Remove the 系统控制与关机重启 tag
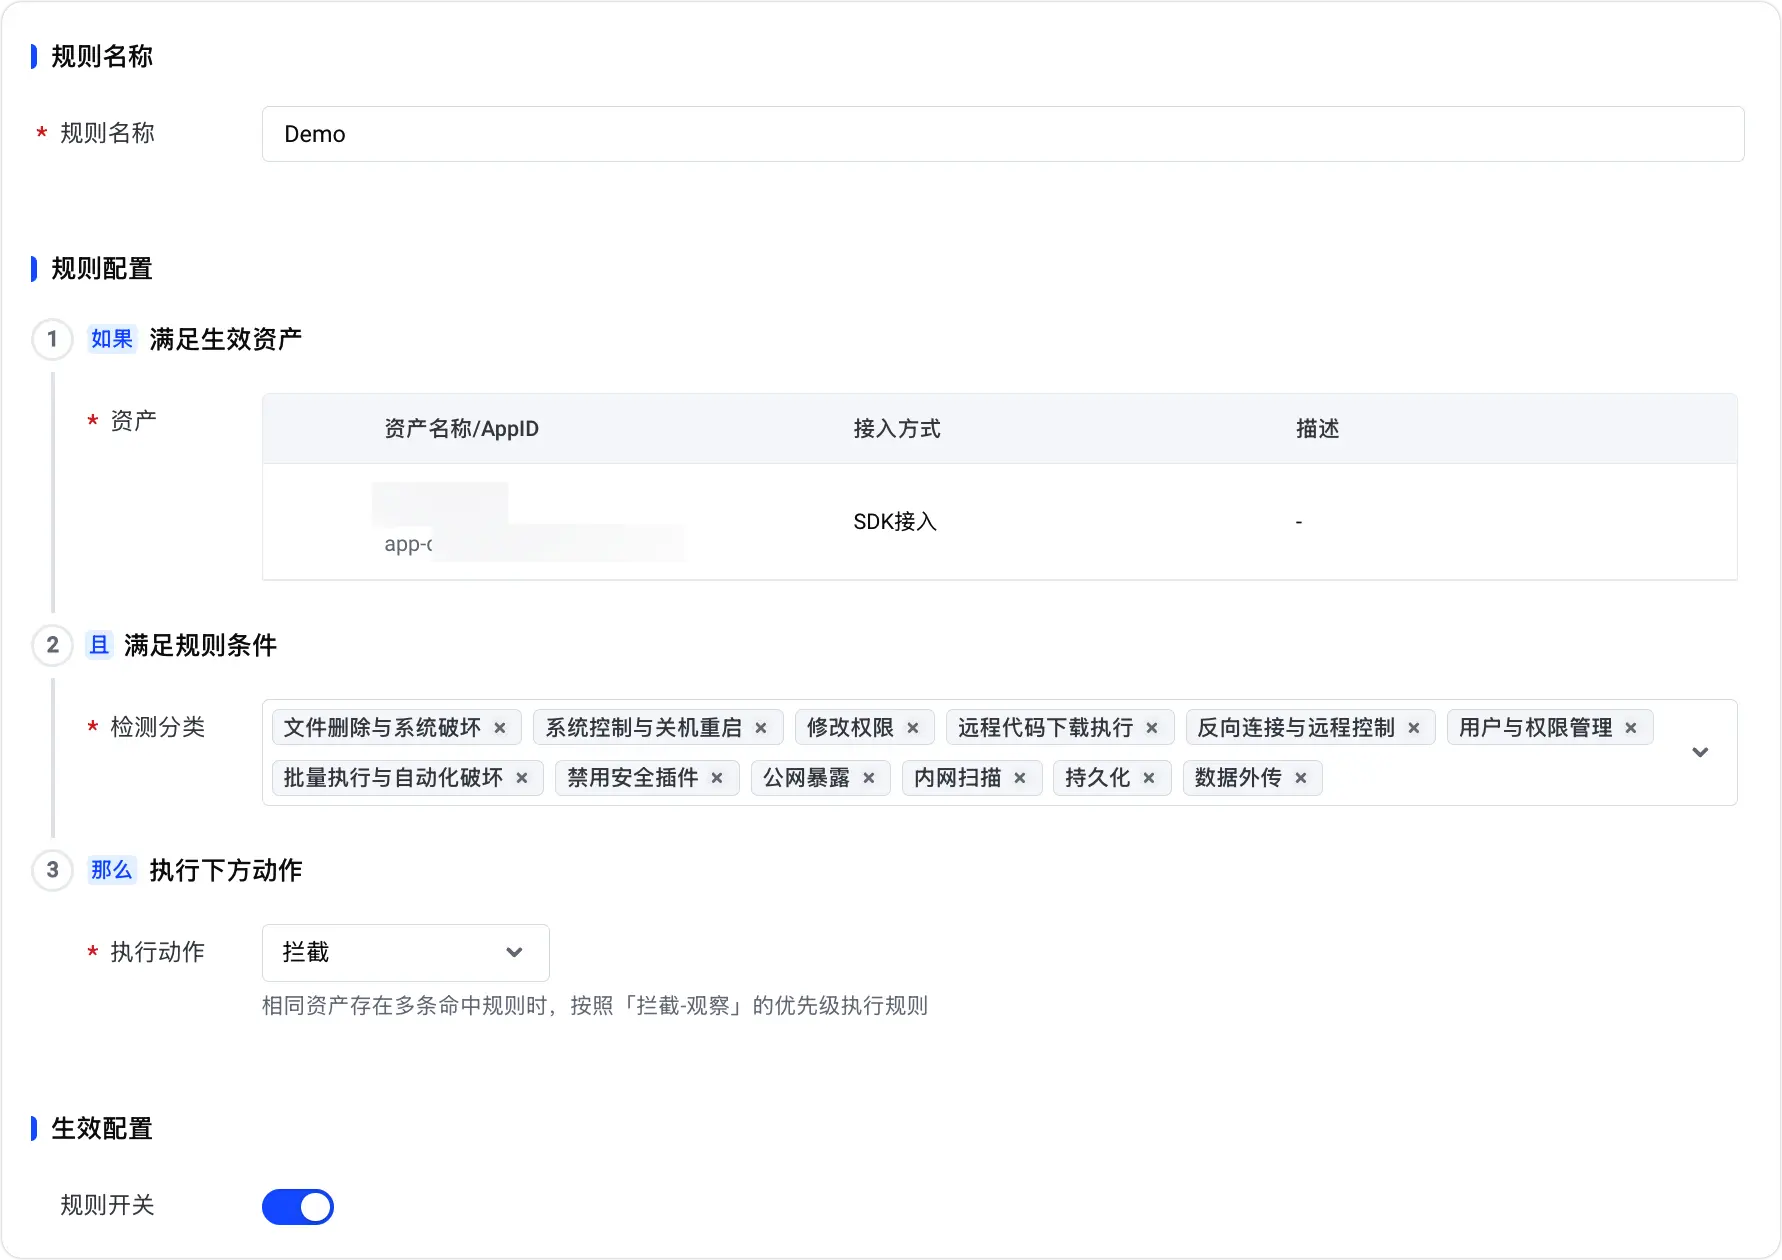 pyautogui.click(x=761, y=728)
